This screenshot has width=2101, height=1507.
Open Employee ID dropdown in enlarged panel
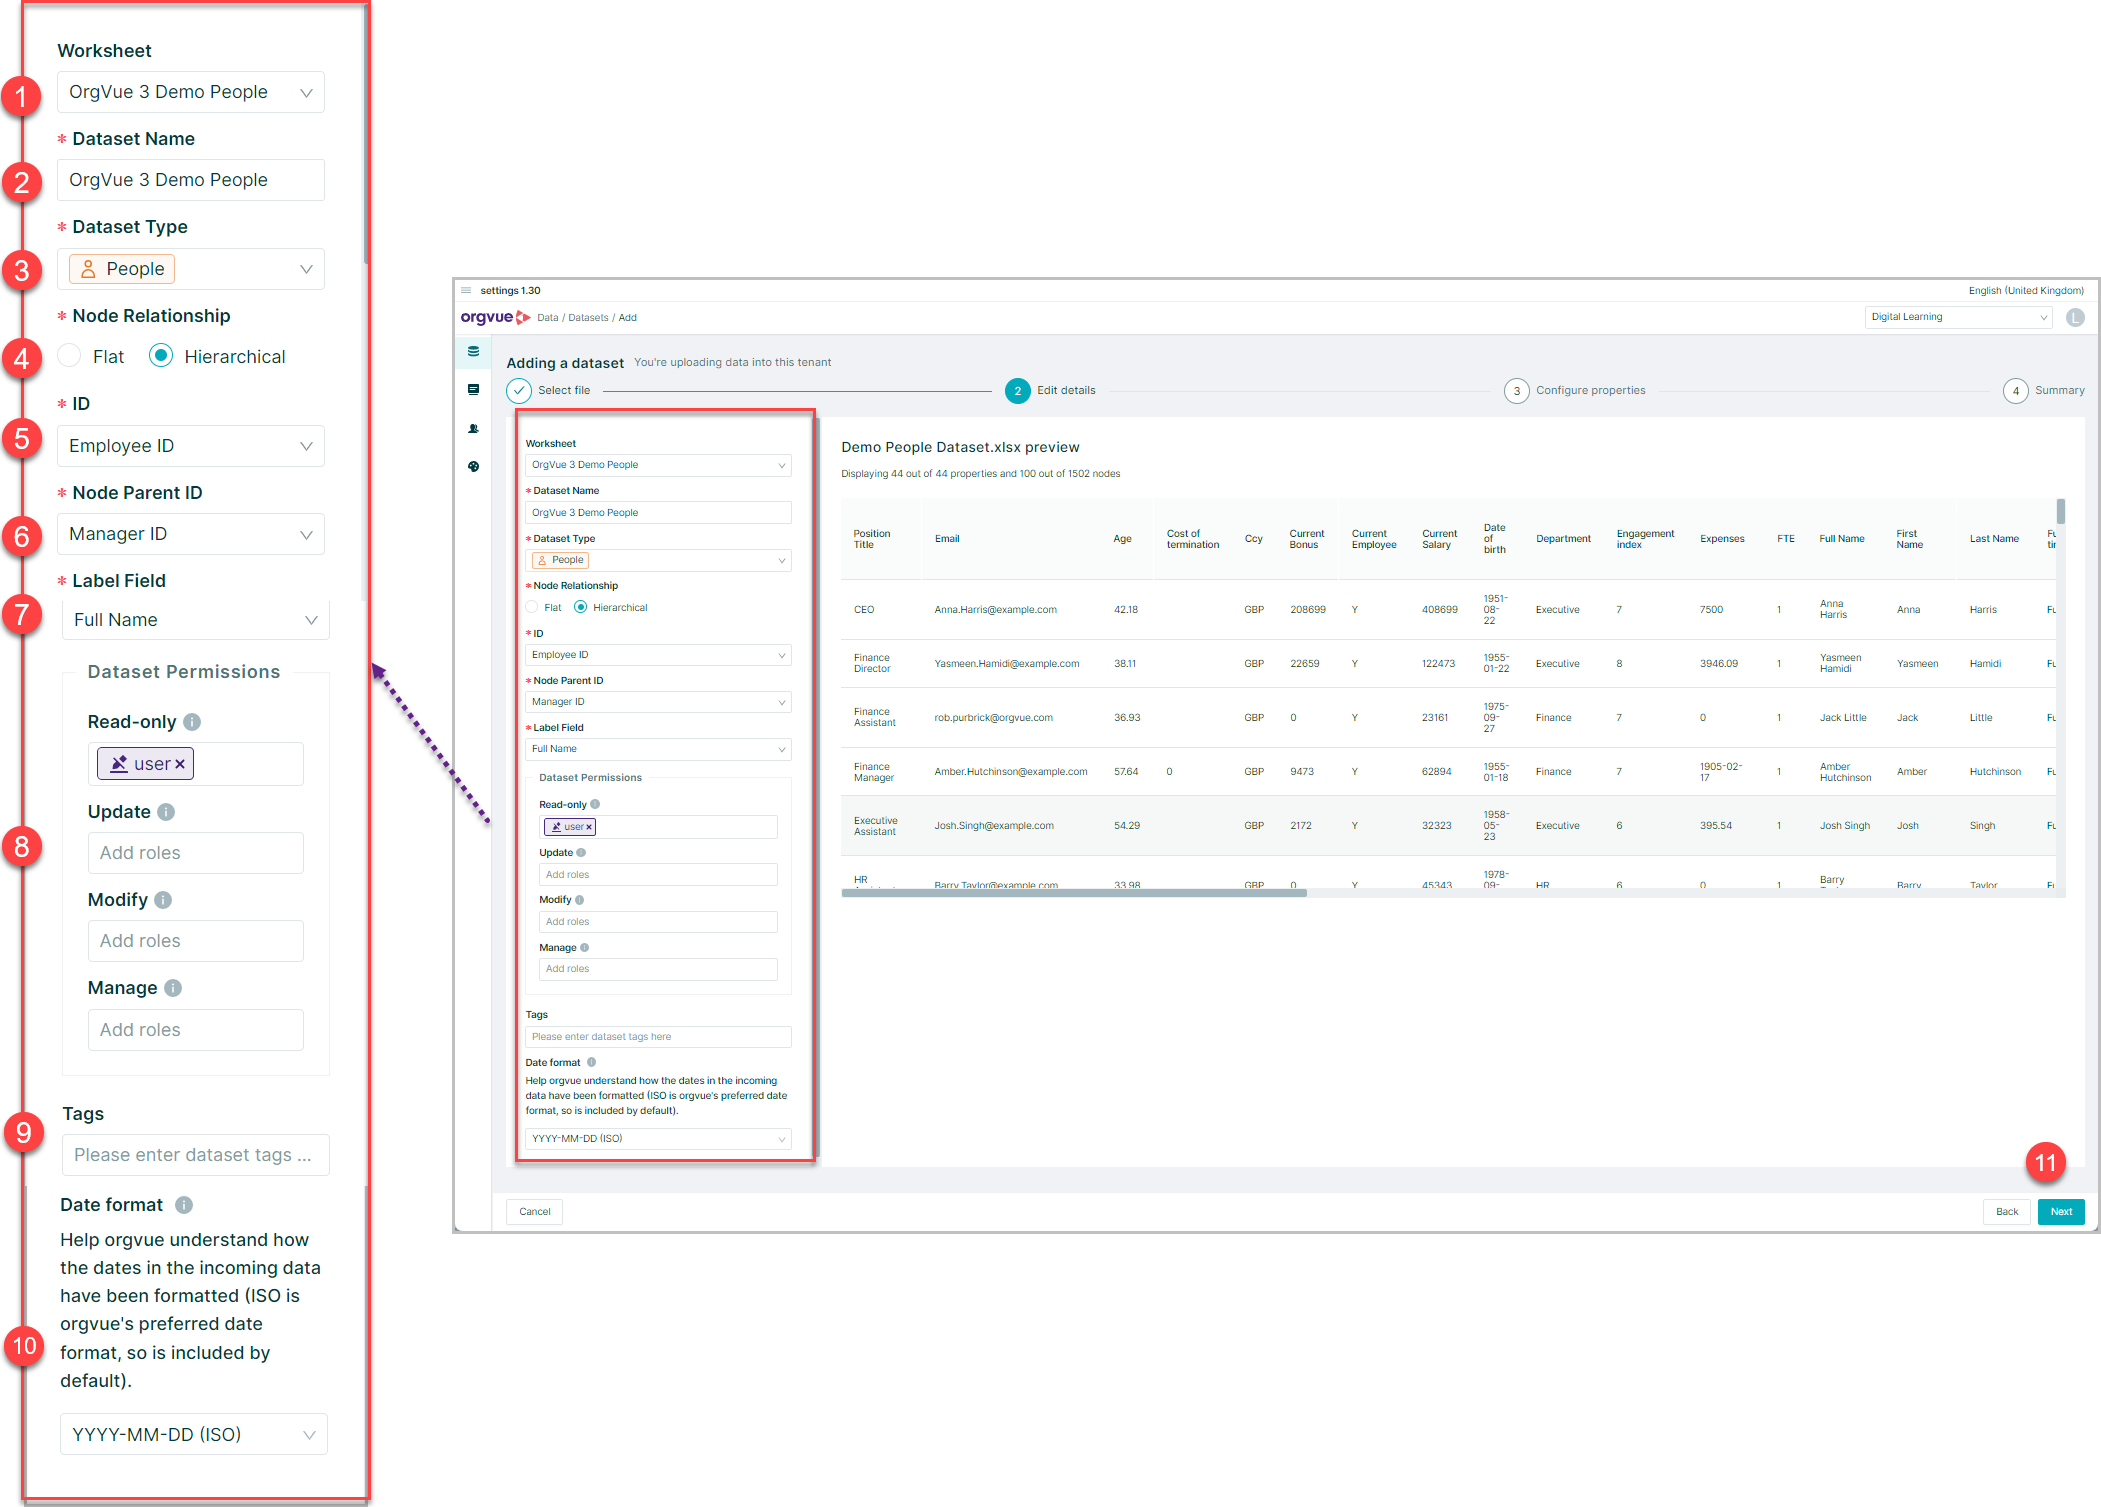[191, 446]
